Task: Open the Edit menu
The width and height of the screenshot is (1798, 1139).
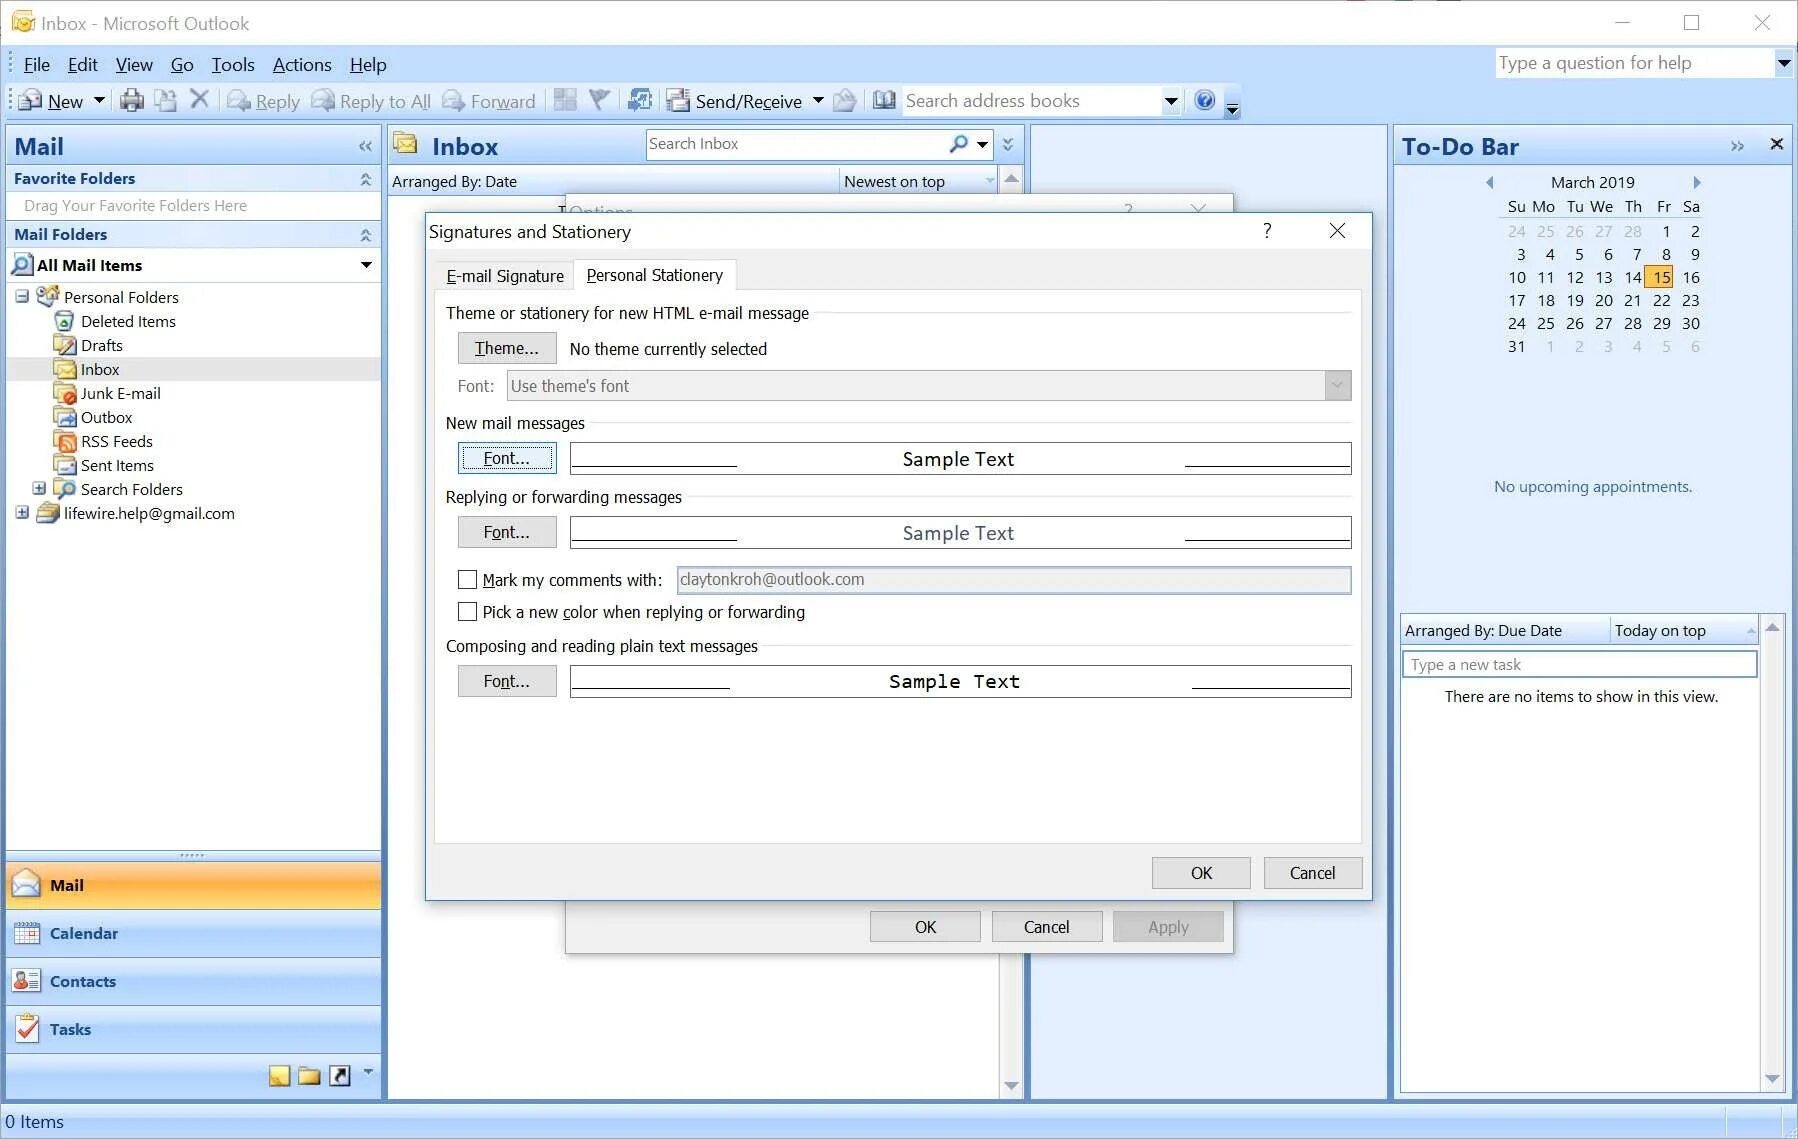Action: click(x=82, y=65)
